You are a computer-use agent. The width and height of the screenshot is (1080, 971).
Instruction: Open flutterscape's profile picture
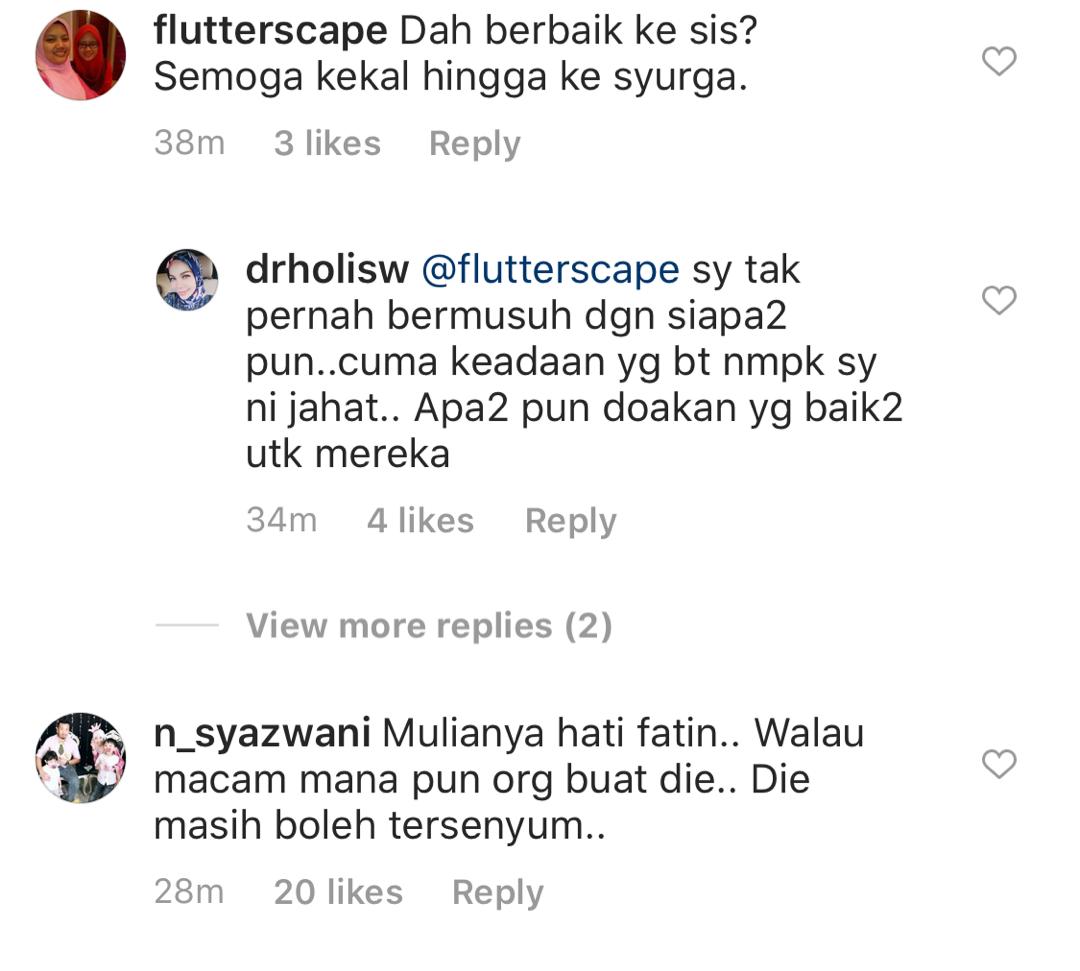81,55
